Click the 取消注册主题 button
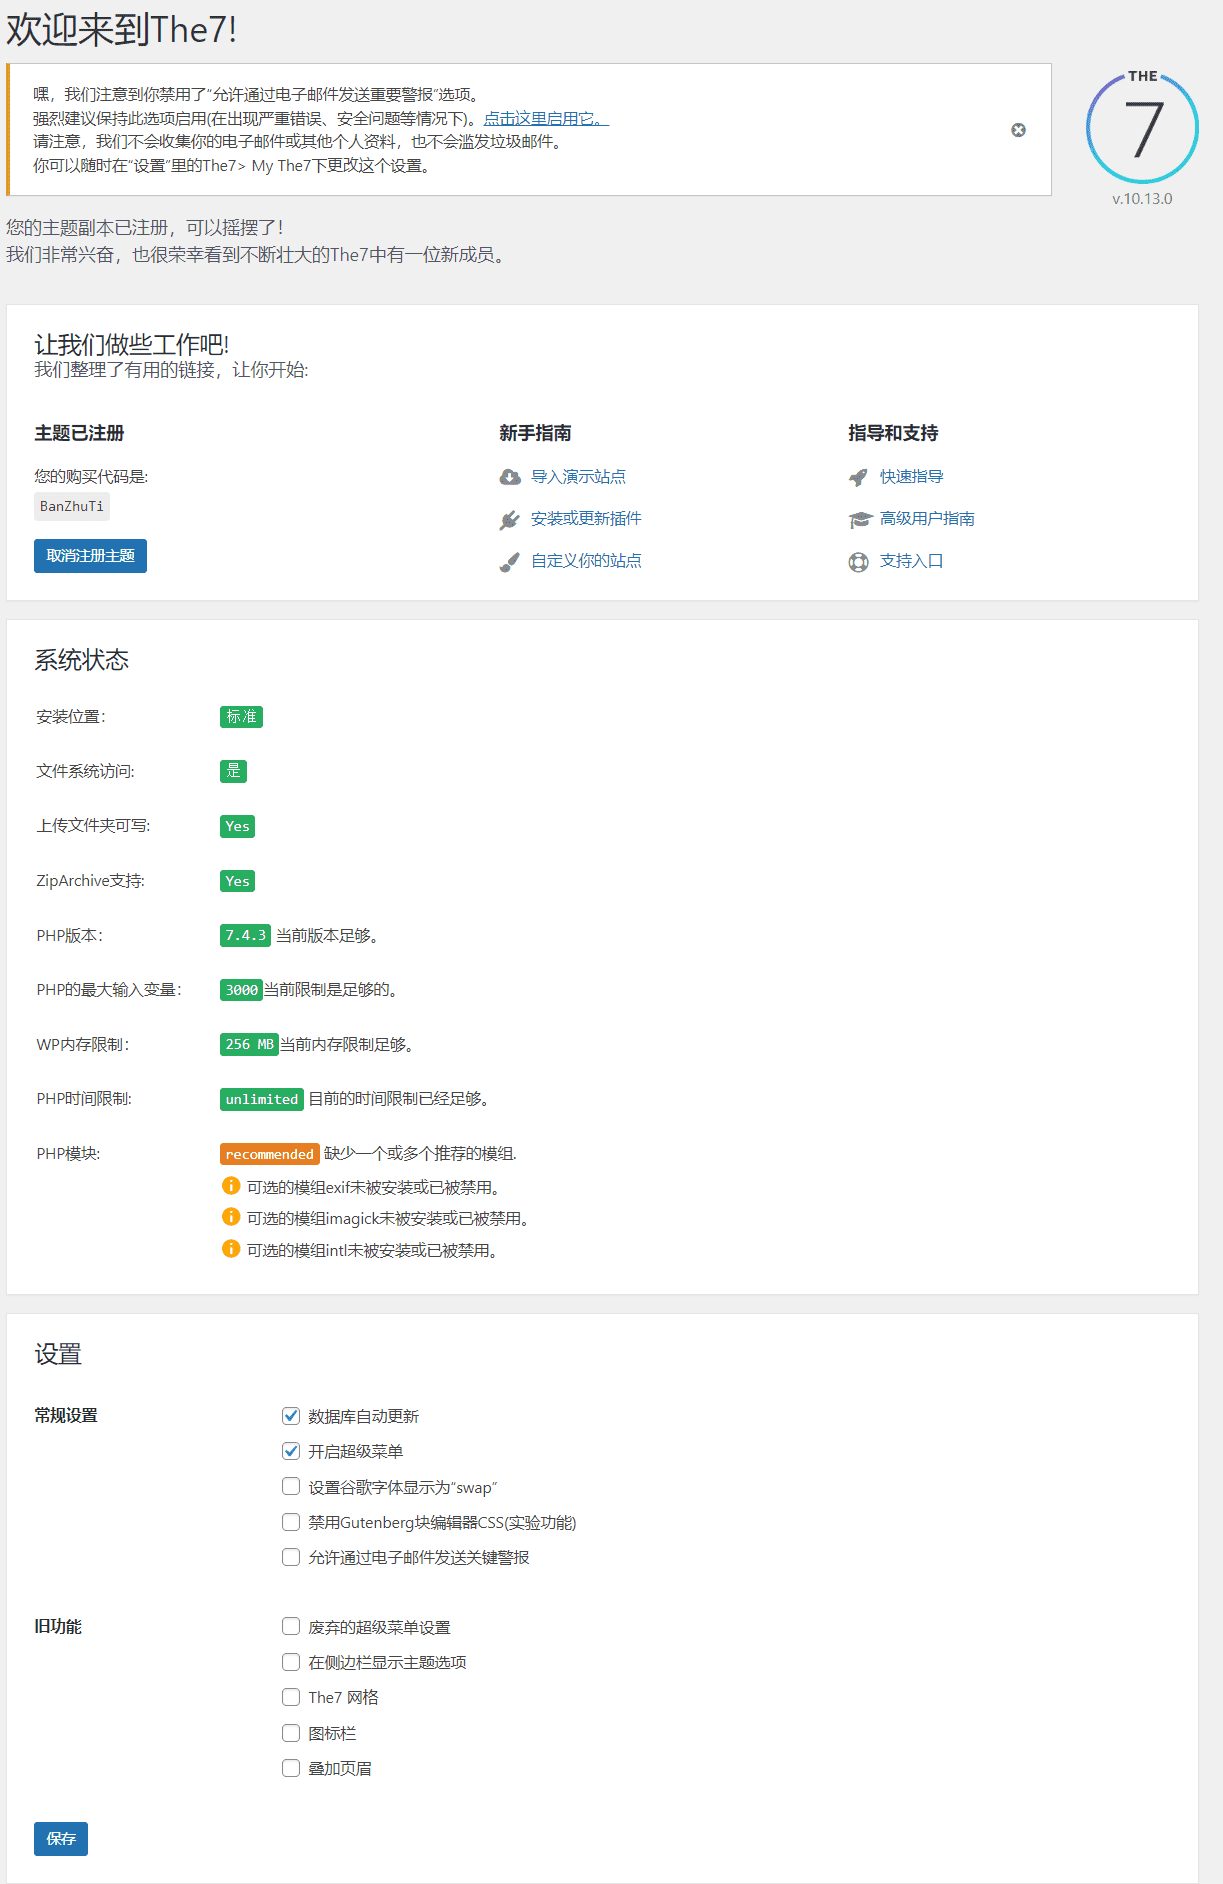The height and width of the screenshot is (1884, 1223). click(x=90, y=556)
